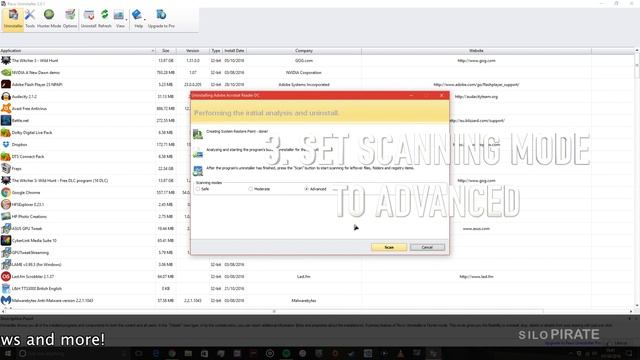Viewport: 640px width, 360px height.
Task: Choose the Advanced scanning mode
Action: tap(307, 189)
